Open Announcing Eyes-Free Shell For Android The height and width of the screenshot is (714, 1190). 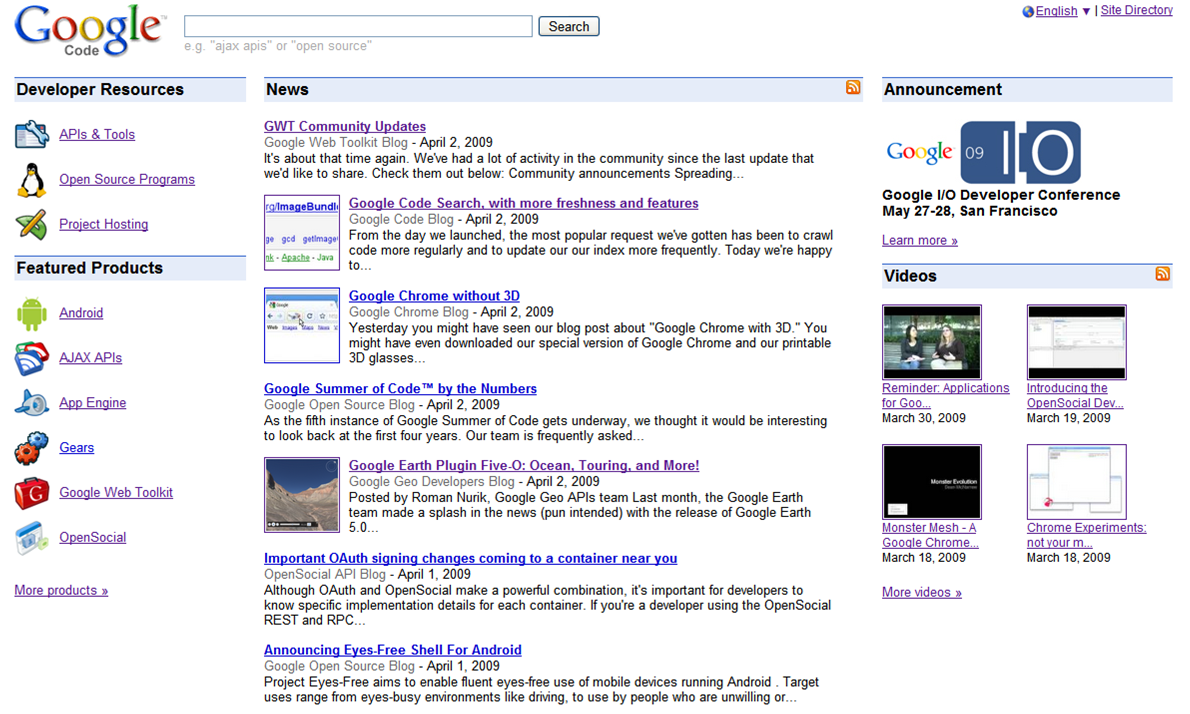392,650
